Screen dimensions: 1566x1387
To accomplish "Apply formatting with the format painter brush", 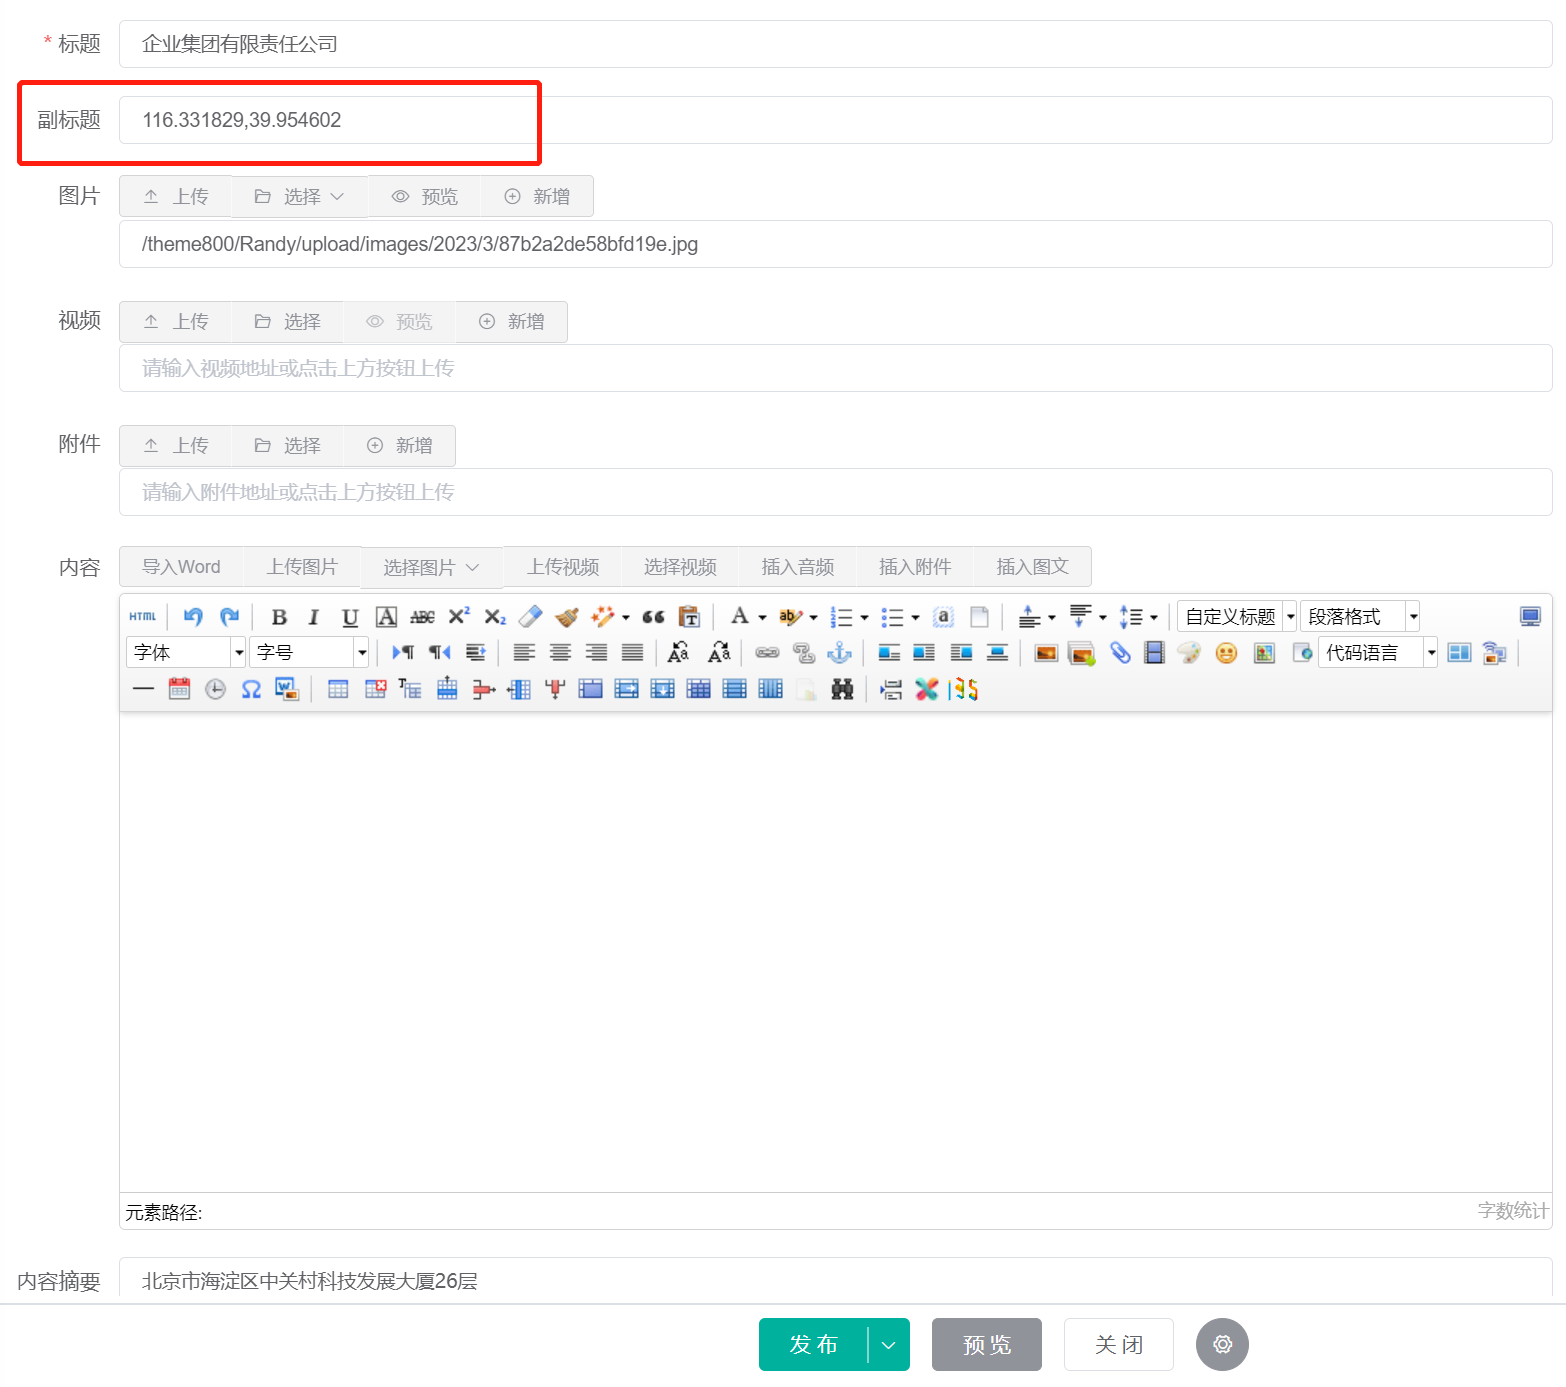I will coord(565,617).
